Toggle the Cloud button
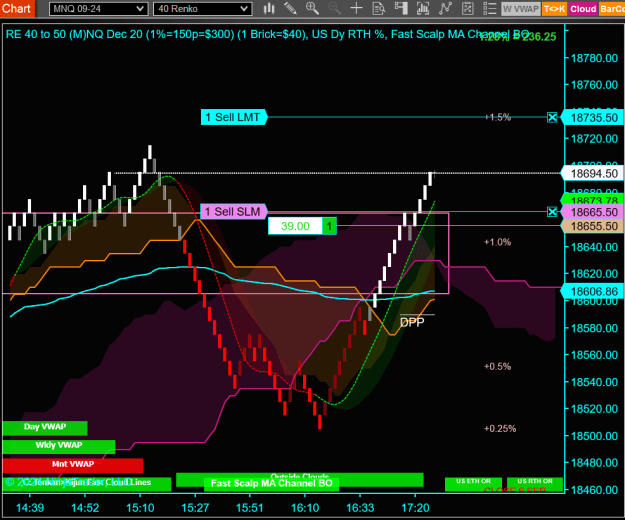 [x=583, y=9]
